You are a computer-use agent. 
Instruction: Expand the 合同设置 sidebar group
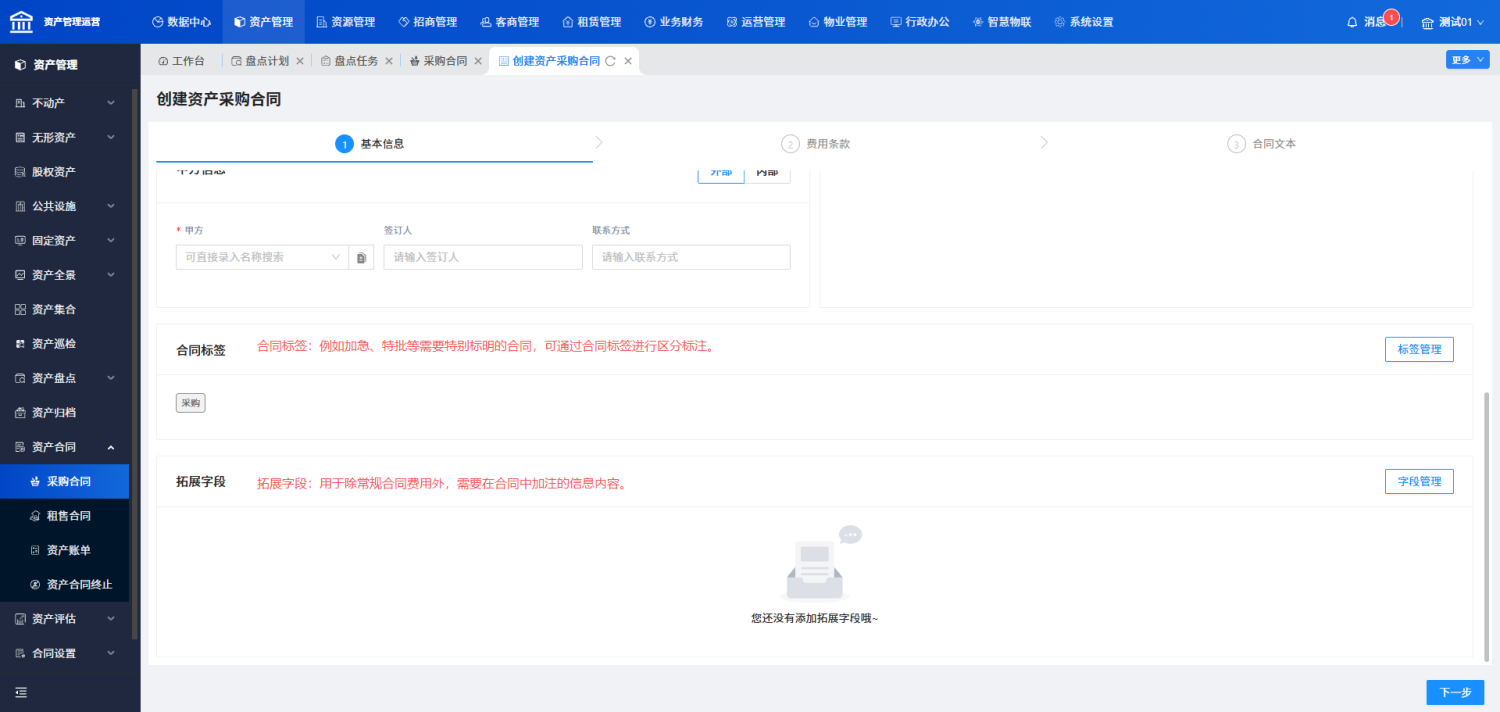click(x=65, y=653)
